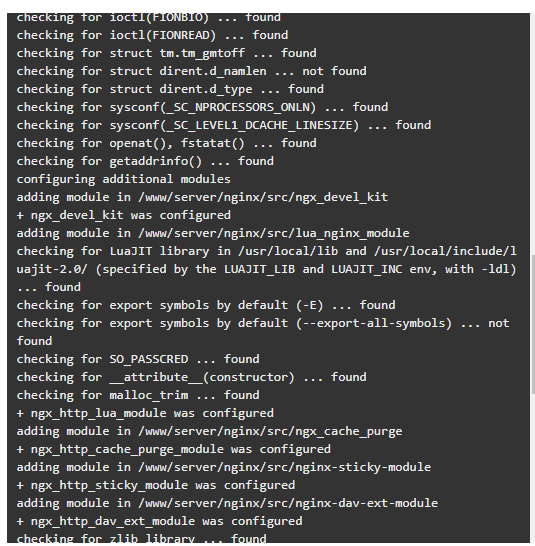The width and height of the screenshot is (535, 546).
Task: Click the '__attribute__(constructor)' line
Action: 191,377
